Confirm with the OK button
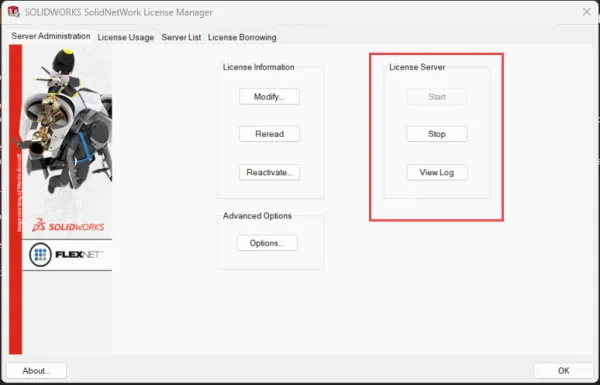600x385 pixels. pos(563,370)
